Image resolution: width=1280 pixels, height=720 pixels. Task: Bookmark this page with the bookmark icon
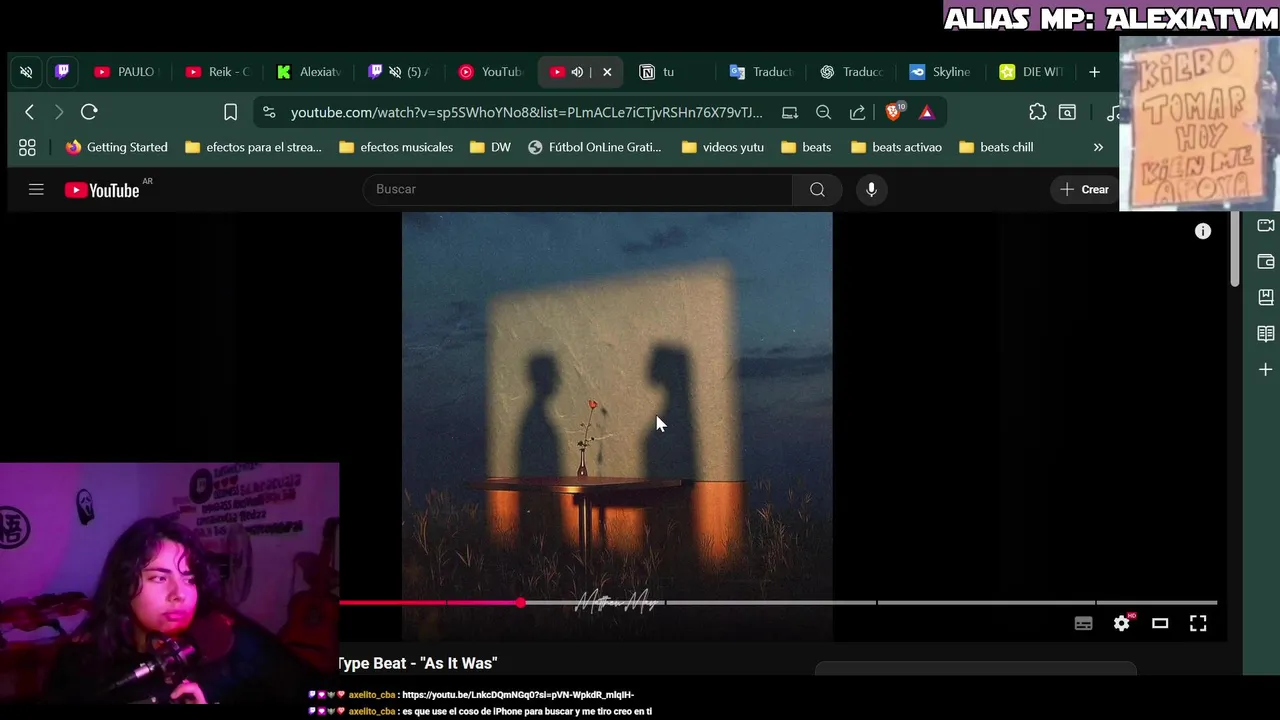(230, 112)
